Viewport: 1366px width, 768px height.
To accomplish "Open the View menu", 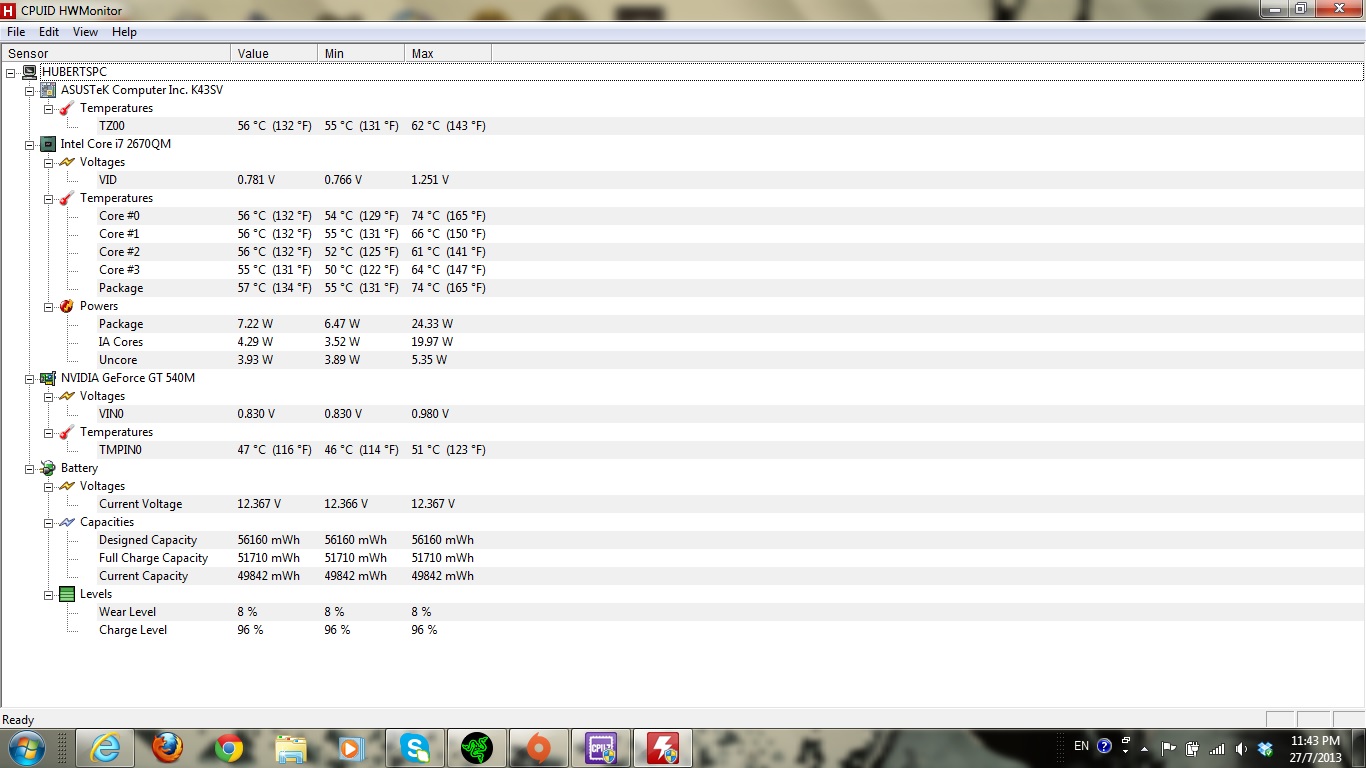I will click(x=86, y=32).
